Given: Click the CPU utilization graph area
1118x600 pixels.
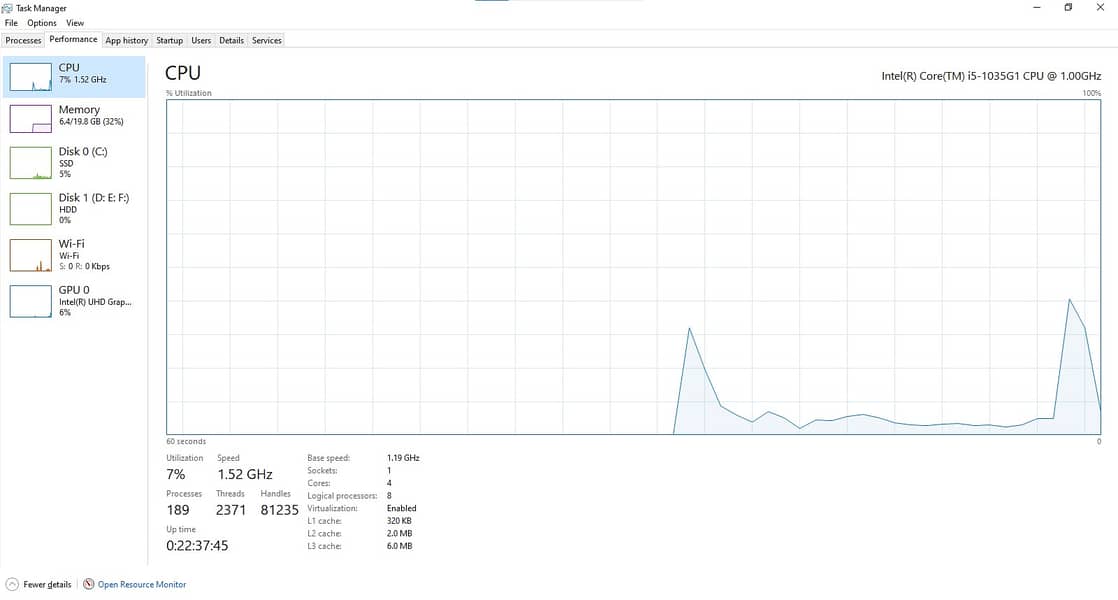Looking at the screenshot, I should click(x=634, y=267).
